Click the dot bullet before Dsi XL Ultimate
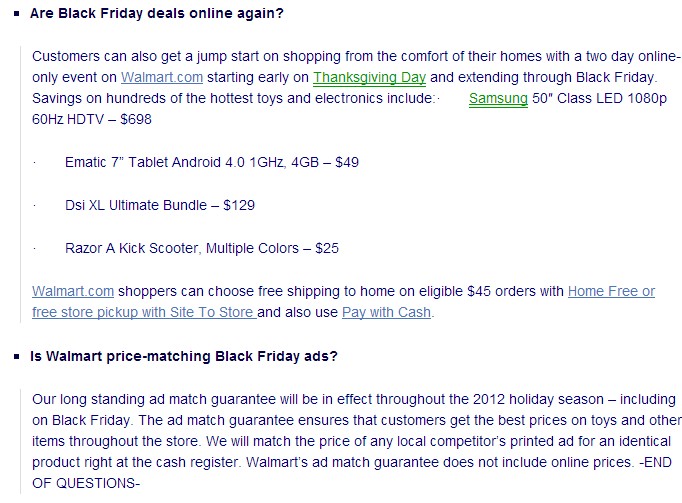 coord(34,206)
